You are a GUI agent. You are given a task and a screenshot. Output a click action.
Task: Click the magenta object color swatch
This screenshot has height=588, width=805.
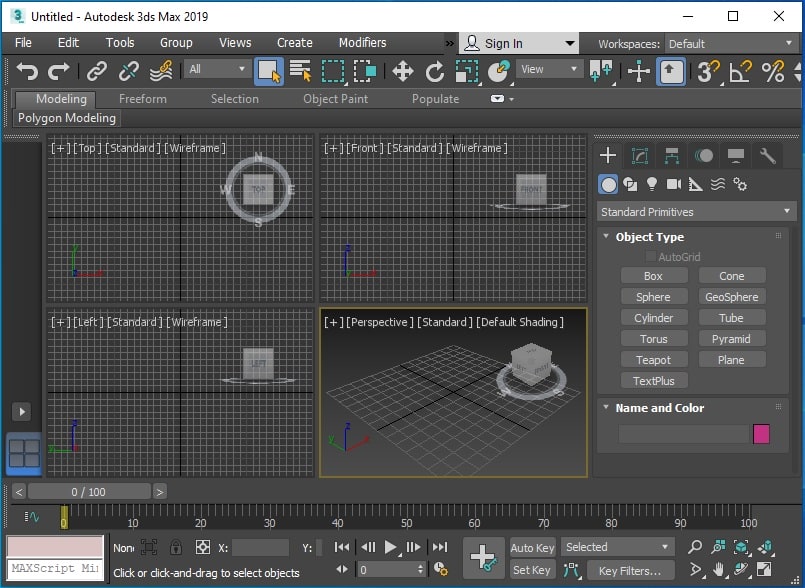pyautogui.click(x=761, y=434)
